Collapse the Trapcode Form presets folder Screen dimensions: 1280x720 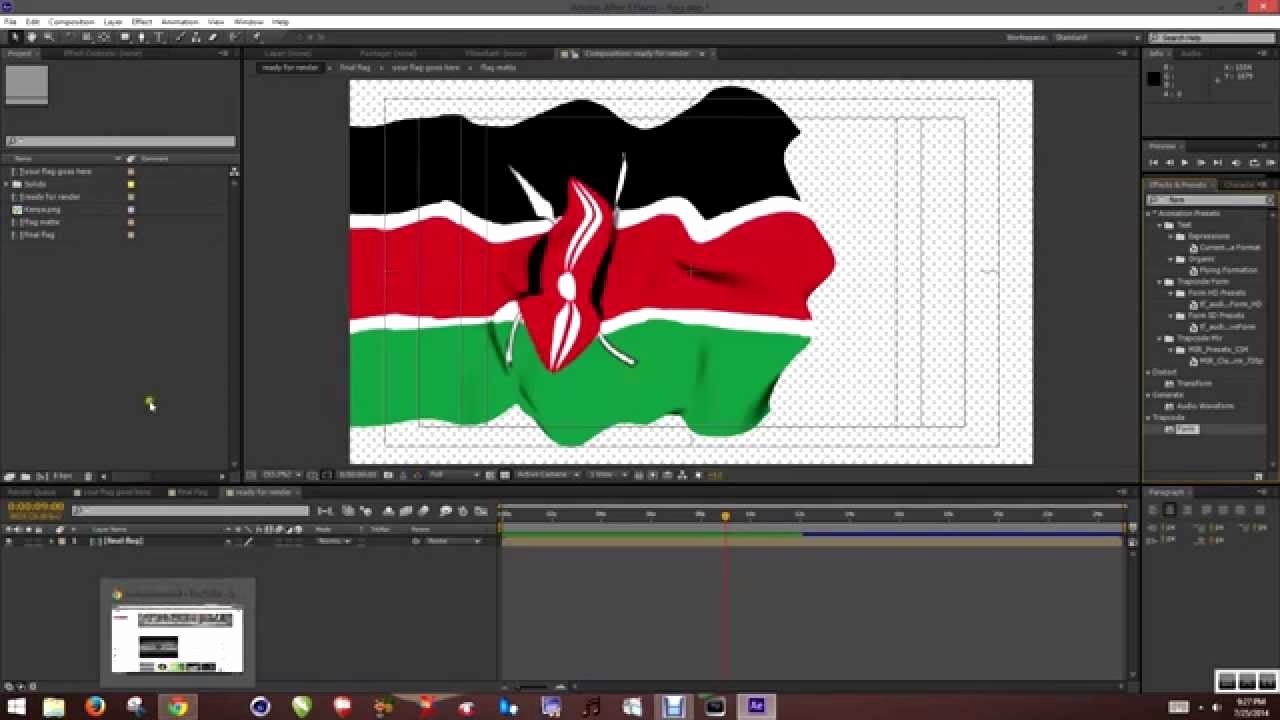tap(1160, 282)
